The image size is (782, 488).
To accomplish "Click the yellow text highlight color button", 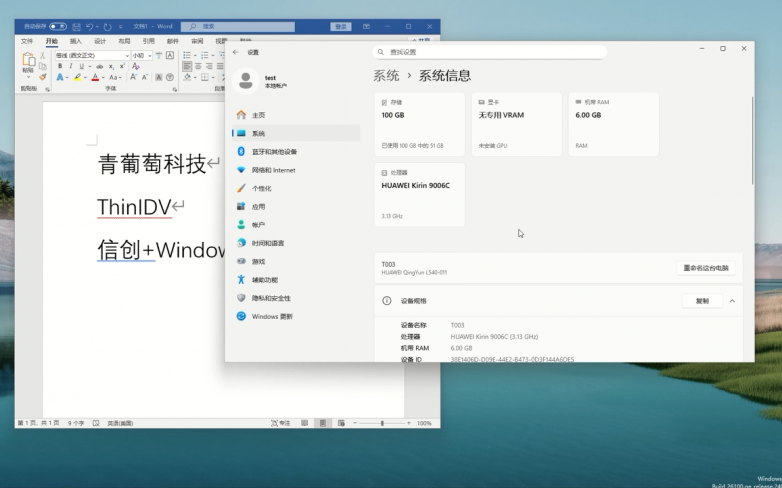I will [77, 77].
